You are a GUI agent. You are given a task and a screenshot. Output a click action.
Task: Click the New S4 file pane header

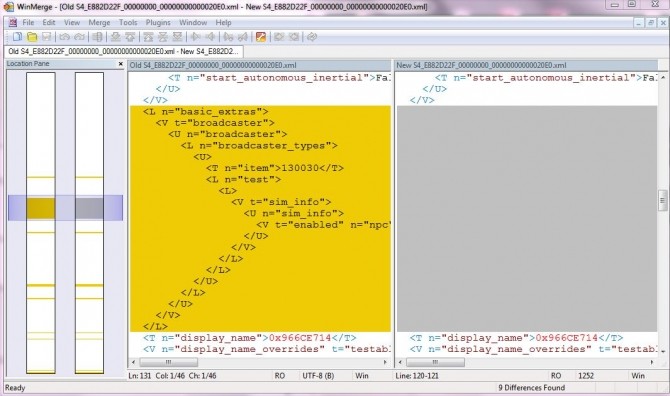[x=526, y=65]
